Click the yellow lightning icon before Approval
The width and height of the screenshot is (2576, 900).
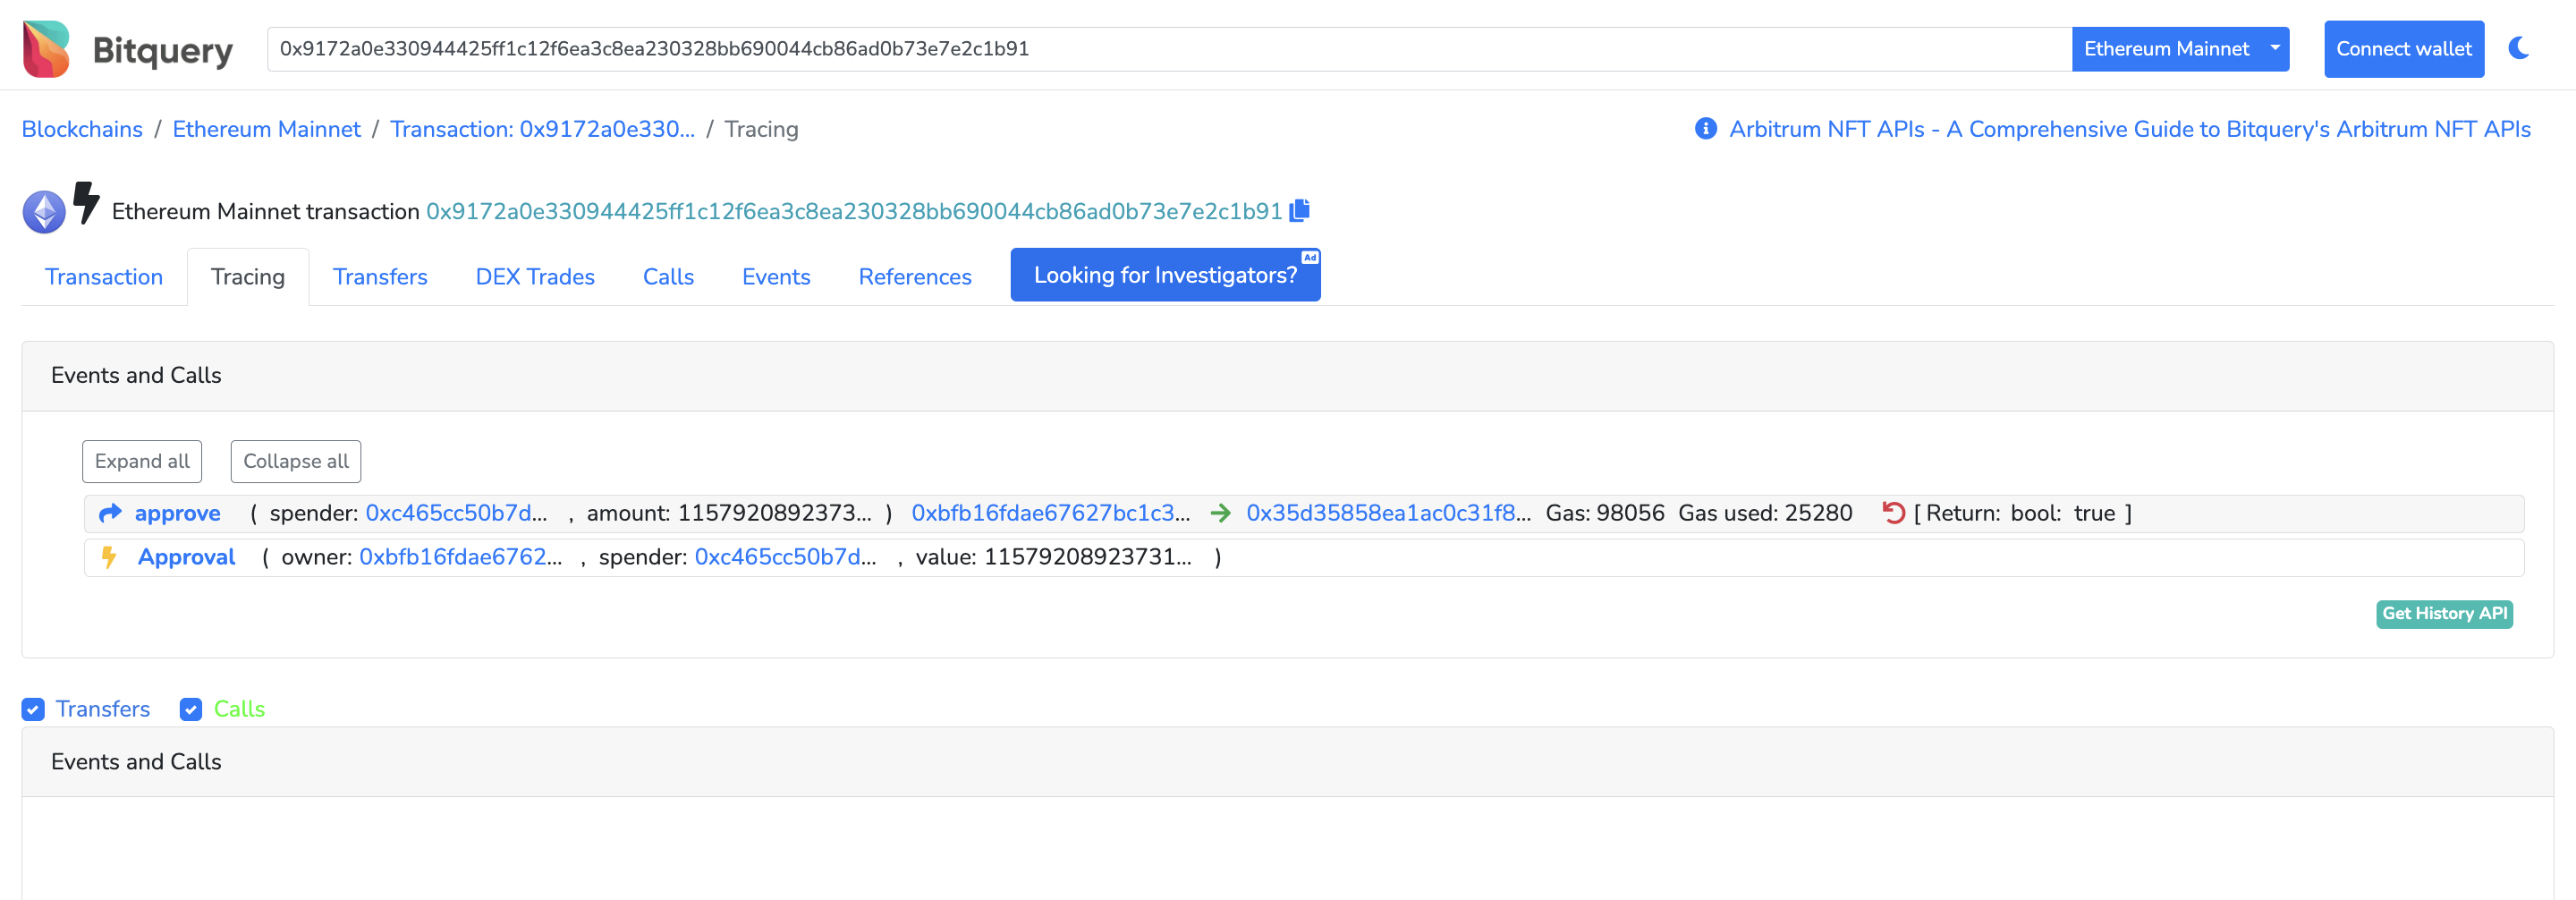click(109, 557)
